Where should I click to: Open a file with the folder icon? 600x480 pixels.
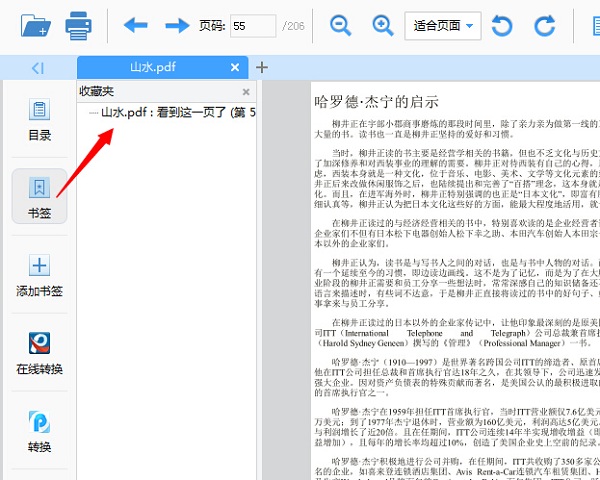pyautogui.click(x=36, y=25)
